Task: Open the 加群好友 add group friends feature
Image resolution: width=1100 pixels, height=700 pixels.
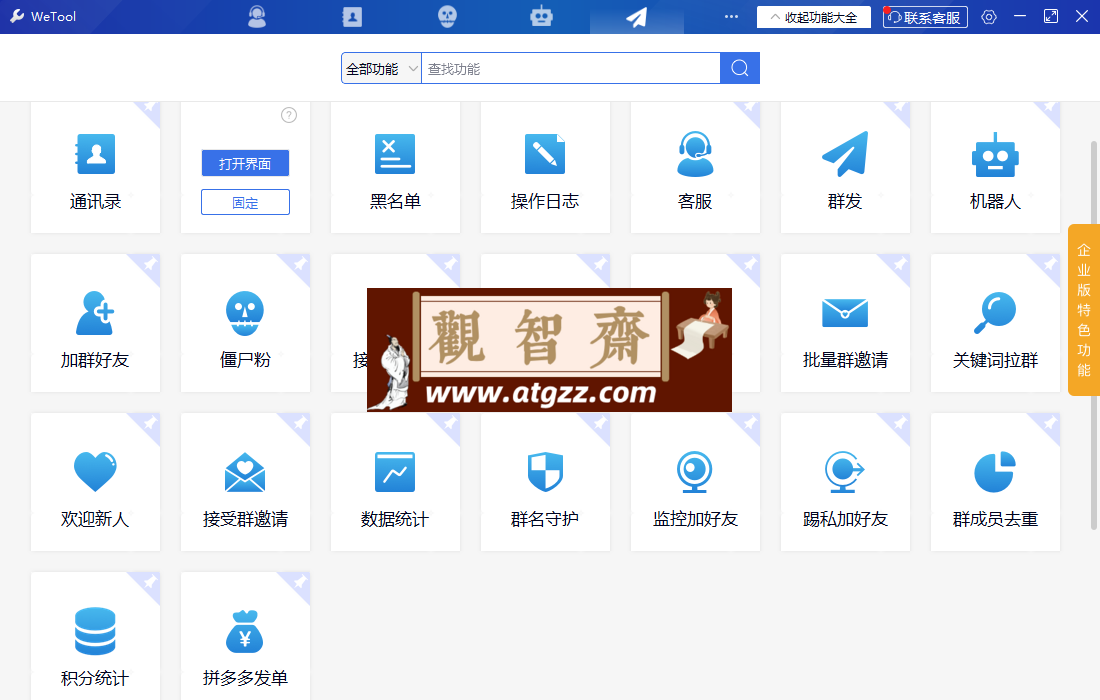Action: point(95,323)
